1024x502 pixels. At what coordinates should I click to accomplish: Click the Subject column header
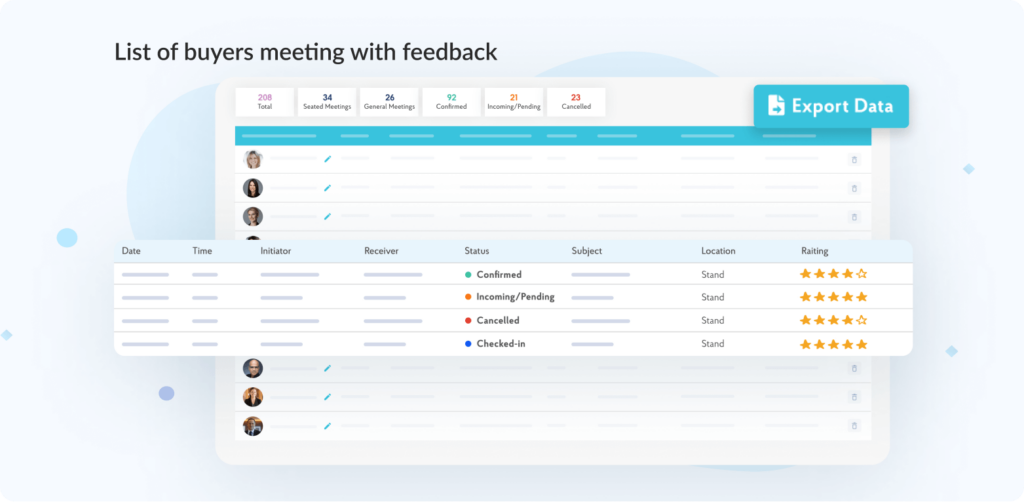click(586, 251)
